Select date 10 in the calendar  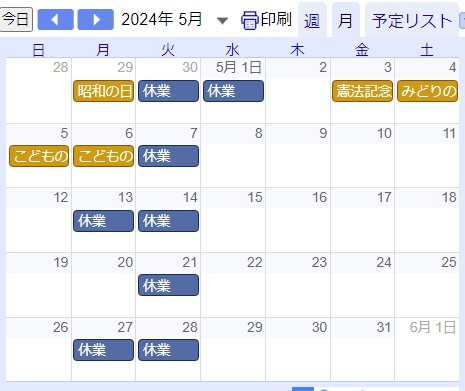click(384, 133)
